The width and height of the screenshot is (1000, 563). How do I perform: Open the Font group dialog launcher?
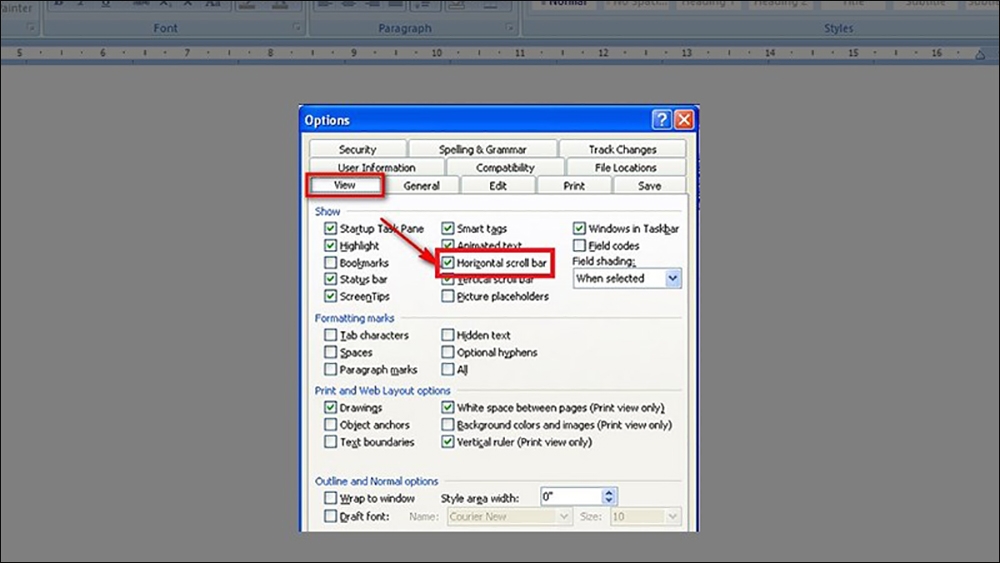click(x=297, y=27)
